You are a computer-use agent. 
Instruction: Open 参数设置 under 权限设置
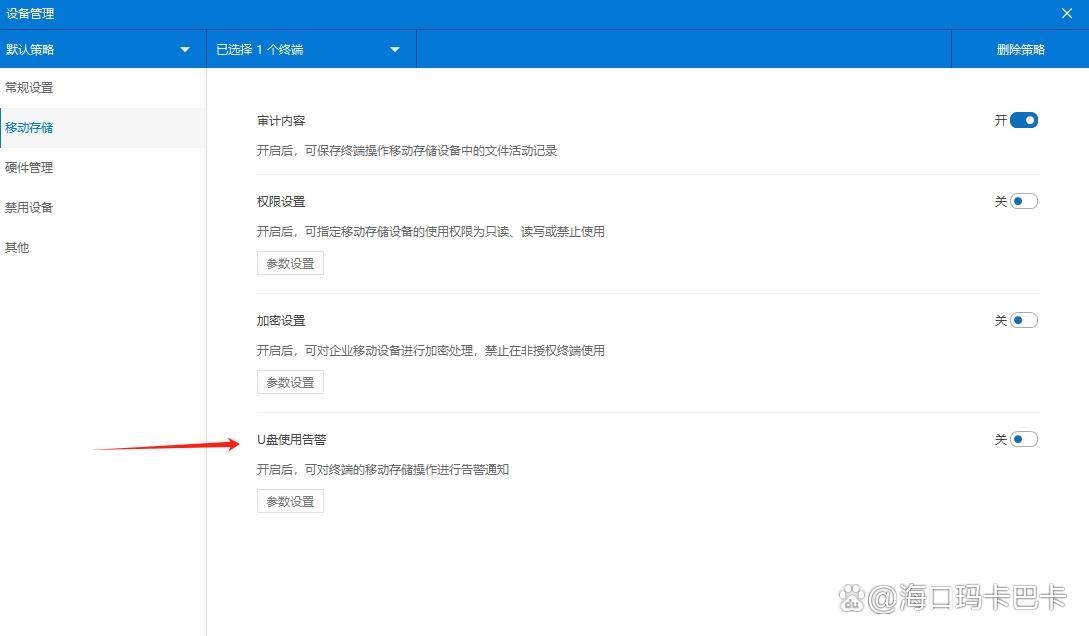[290, 263]
